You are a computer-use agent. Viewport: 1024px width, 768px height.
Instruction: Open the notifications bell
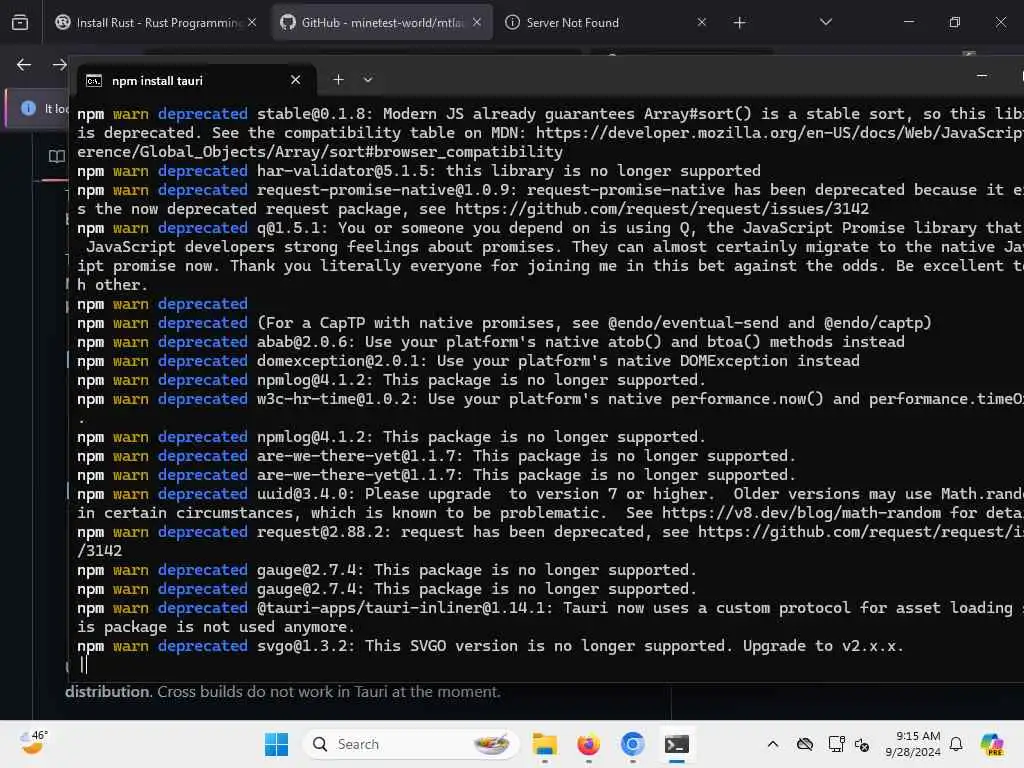pyautogui.click(x=956, y=744)
